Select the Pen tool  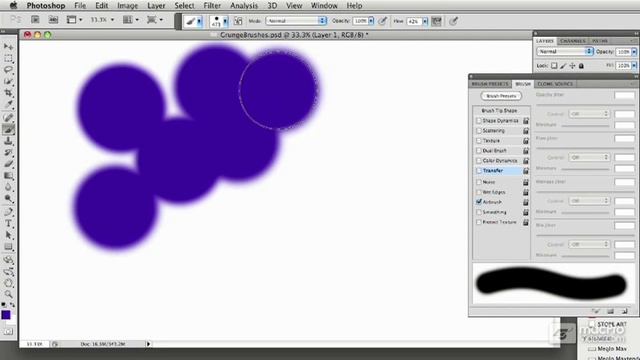click(x=8, y=212)
